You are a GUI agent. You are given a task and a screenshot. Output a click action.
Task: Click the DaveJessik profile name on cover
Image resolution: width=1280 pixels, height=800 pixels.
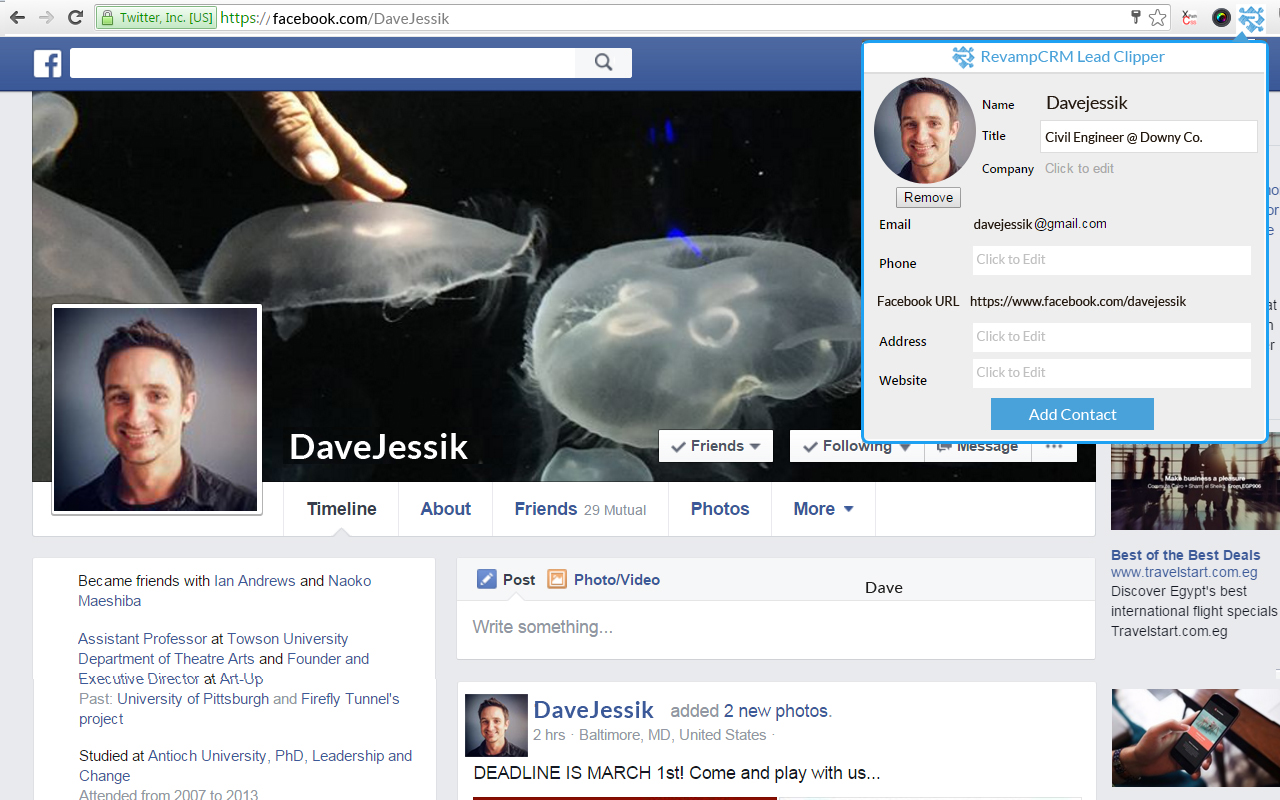[378, 446]
